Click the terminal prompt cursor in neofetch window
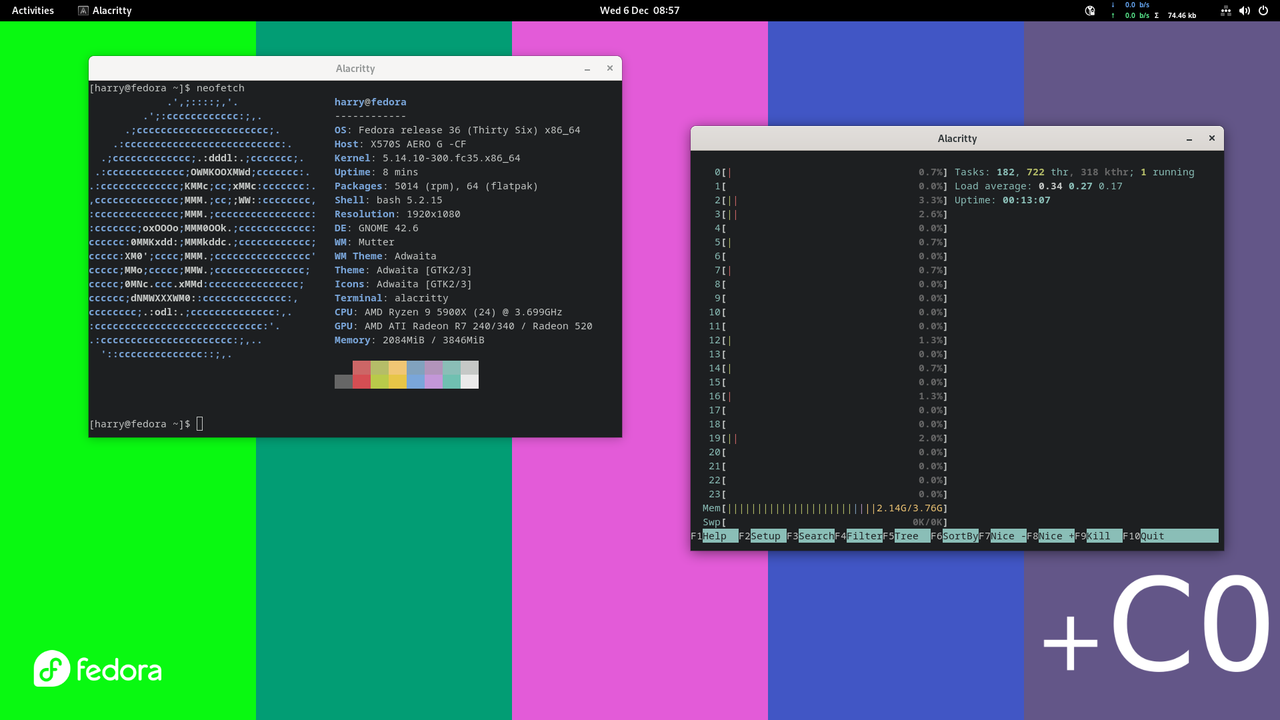Viewport: 1280px width, 720px height. click(x=200, y=424)
